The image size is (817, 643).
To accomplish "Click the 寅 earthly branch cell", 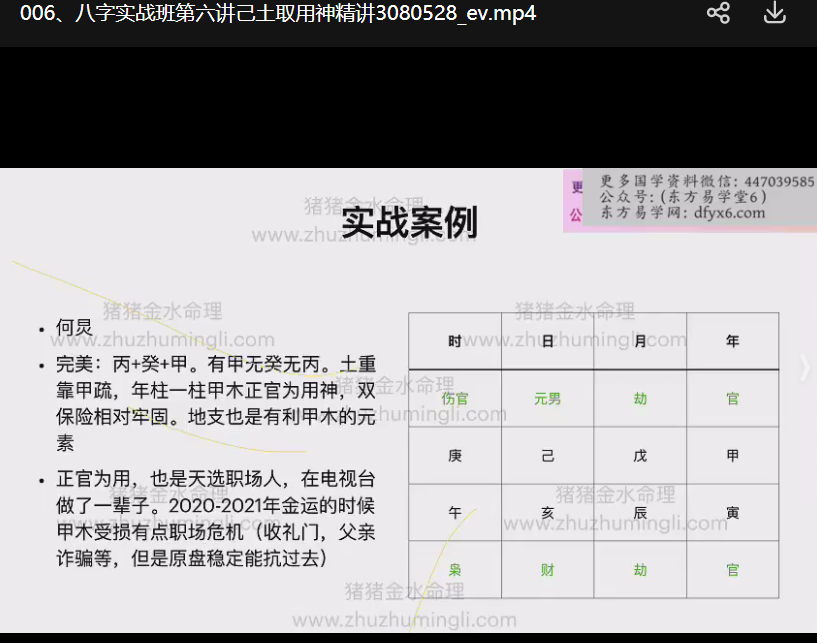I will pos(732,513).
